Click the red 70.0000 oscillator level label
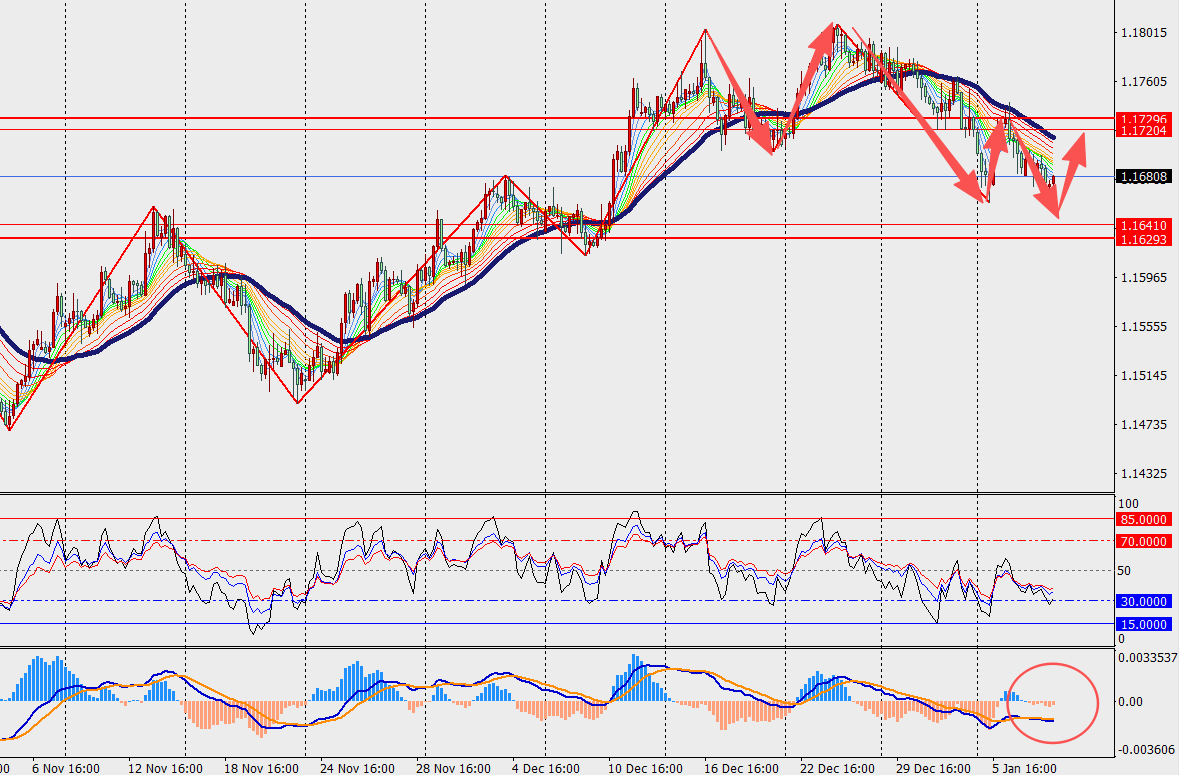Screen dimensions: 1180x775 [x=1142, y=541]
